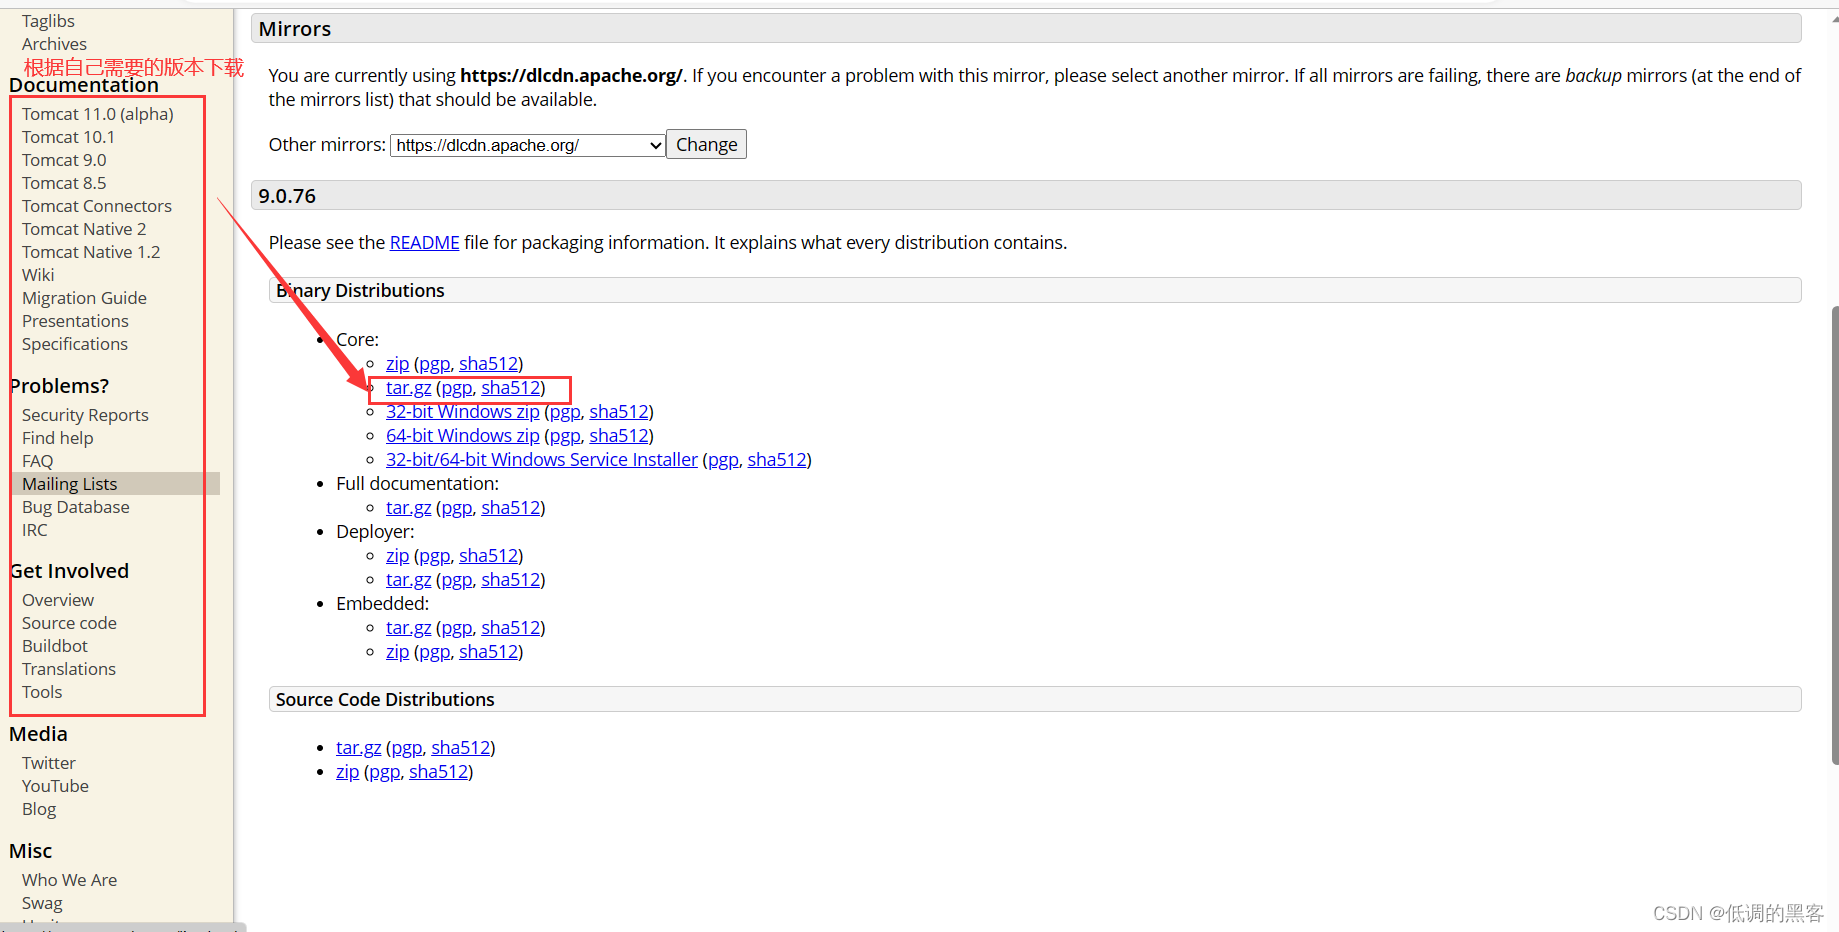Image resolution: width=1839 pixels, height=932 pixels.
Task: Open the Wiki link
Action: pyautogui.click(x=38, y=275)
